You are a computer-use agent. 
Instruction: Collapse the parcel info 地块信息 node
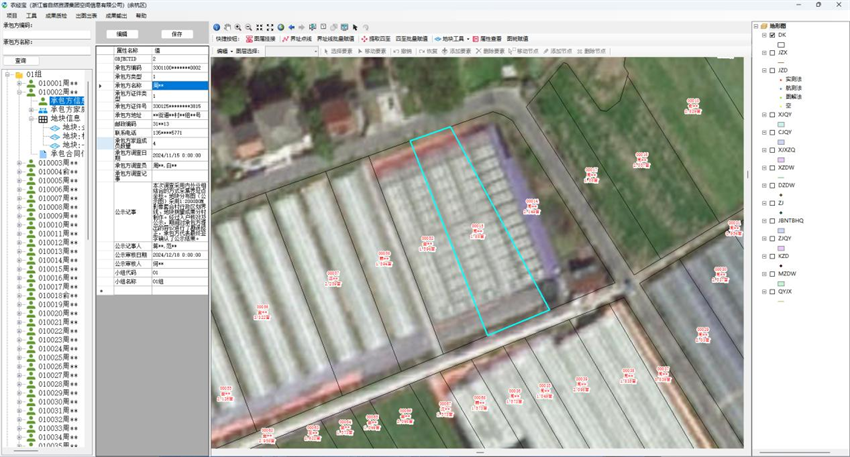[x=31, y=119]
